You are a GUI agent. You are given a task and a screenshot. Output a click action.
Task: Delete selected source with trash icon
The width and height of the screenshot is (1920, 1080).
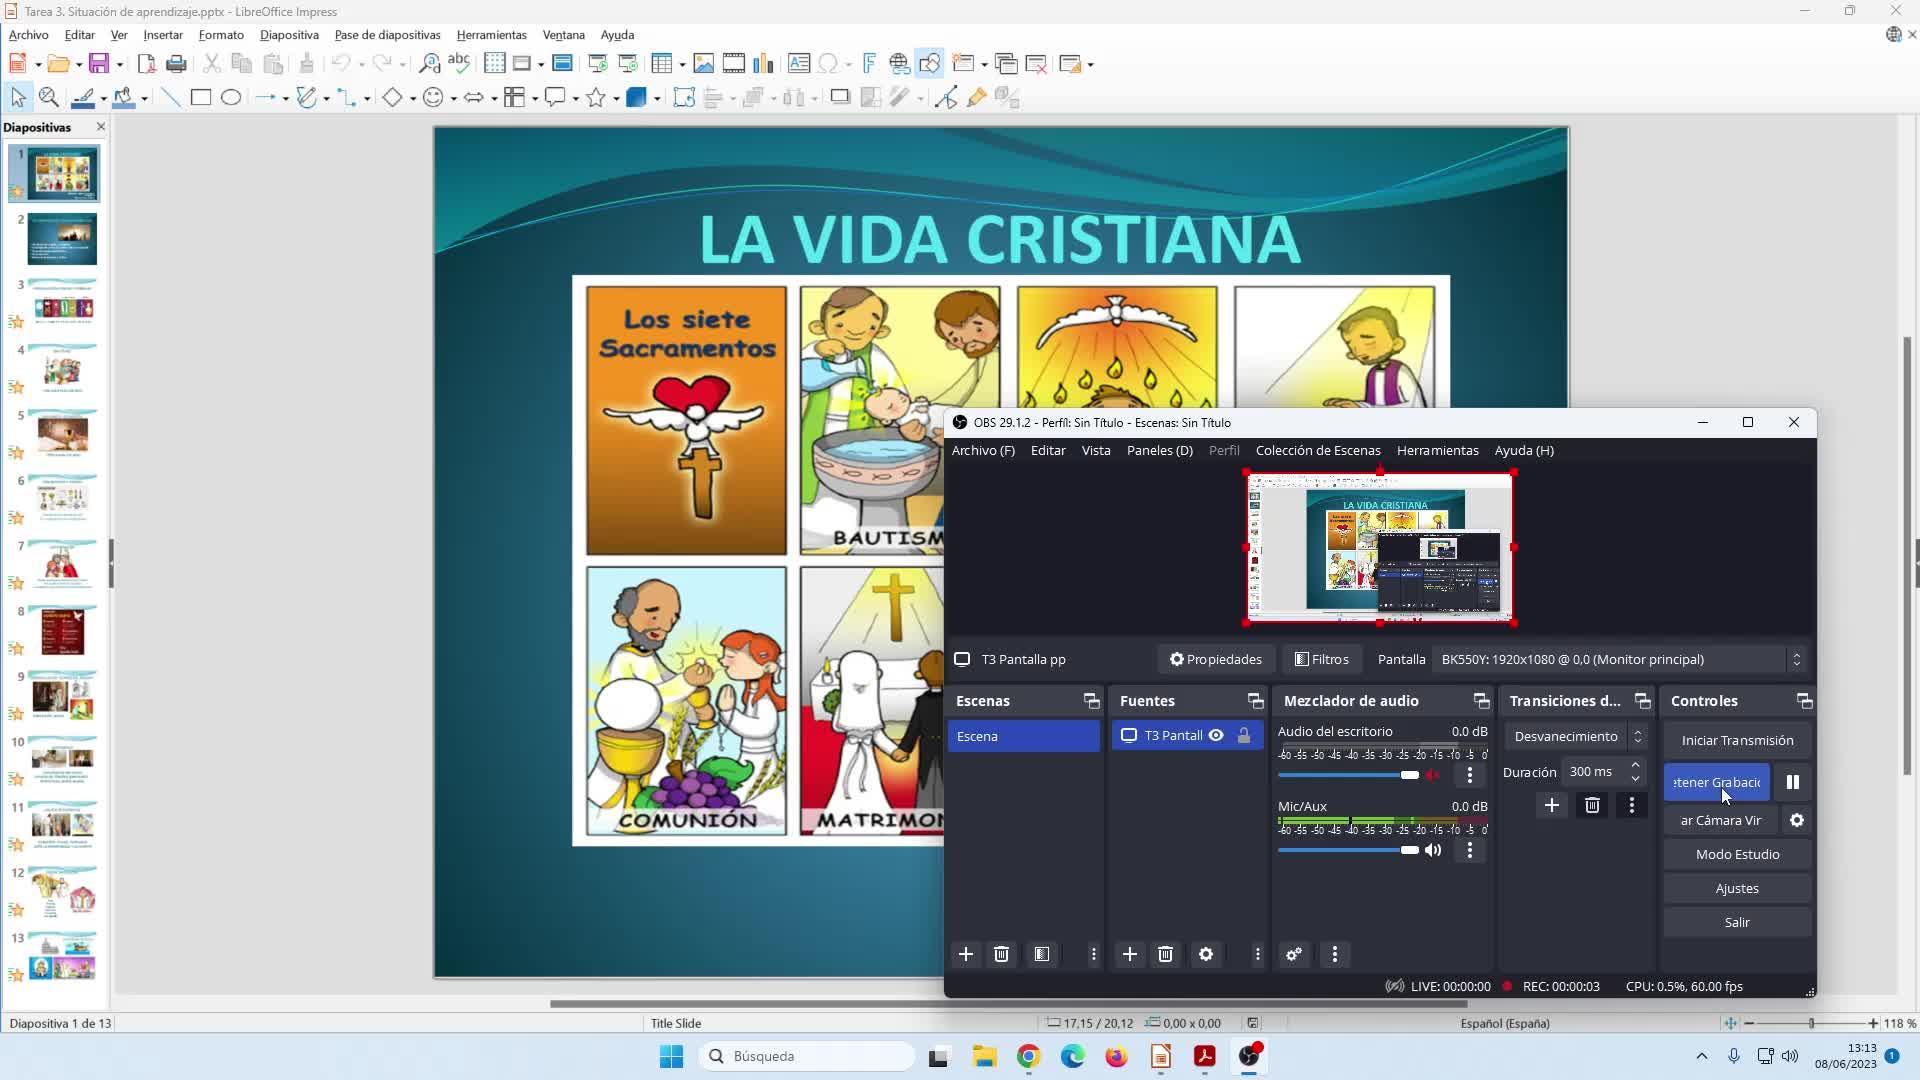pyautogui.click(x=1165, y=954)
